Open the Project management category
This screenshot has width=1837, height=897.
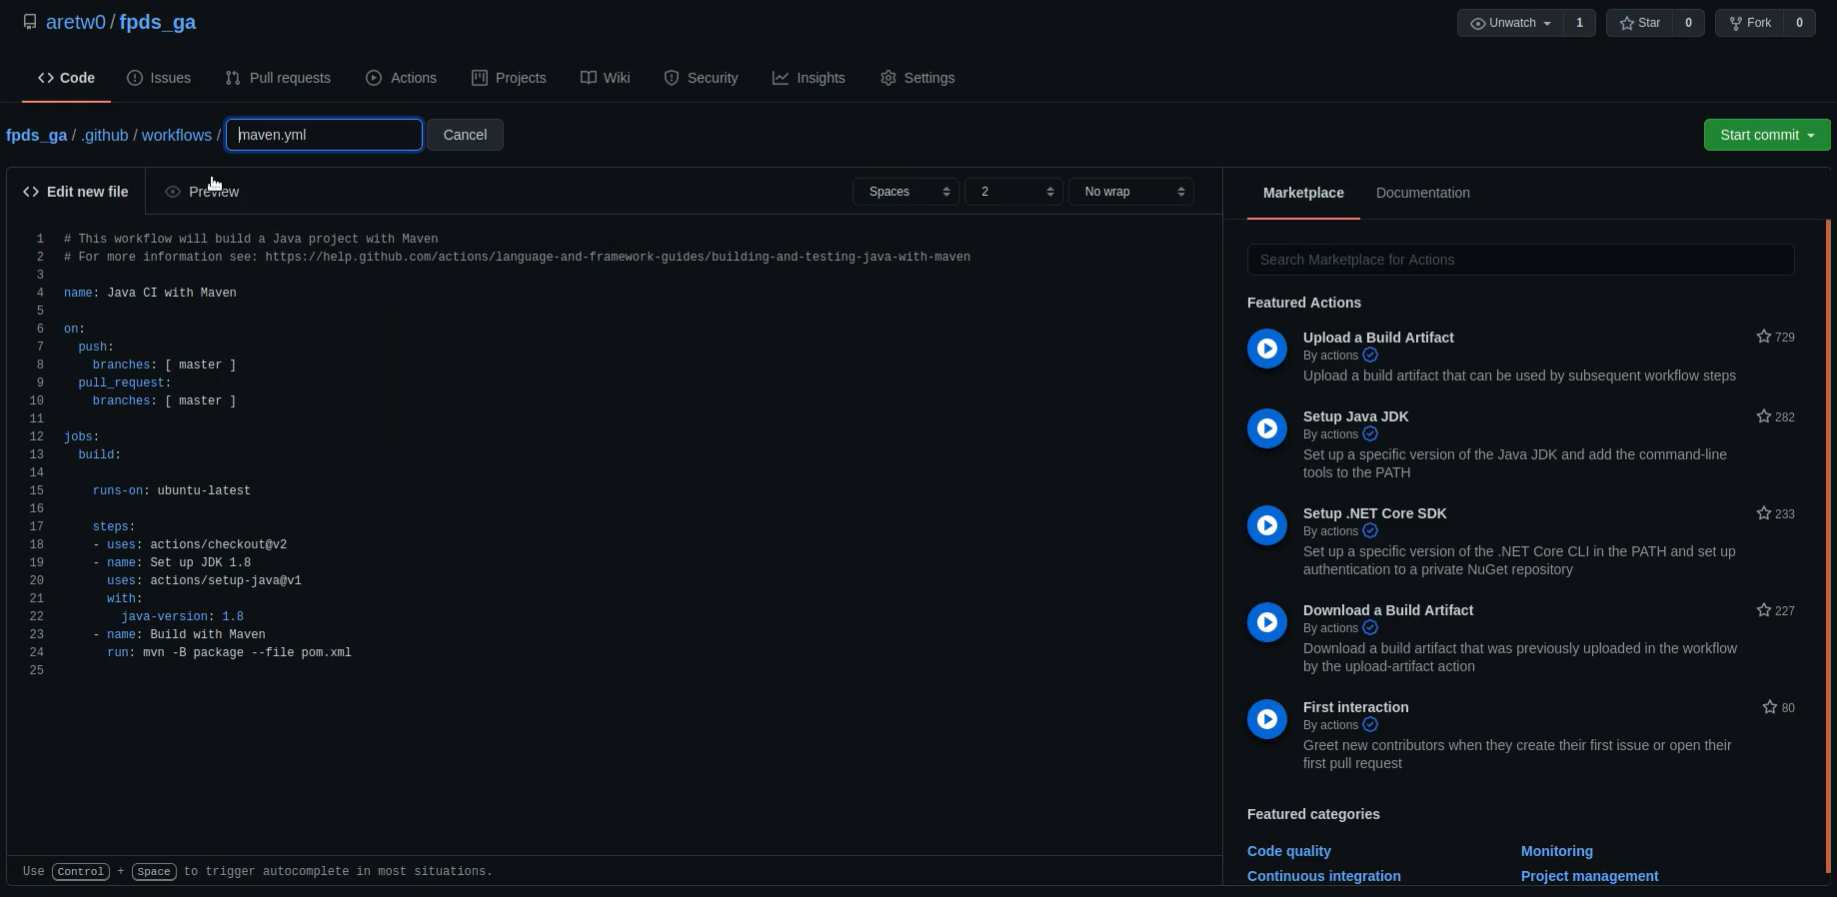(1589, 876)
